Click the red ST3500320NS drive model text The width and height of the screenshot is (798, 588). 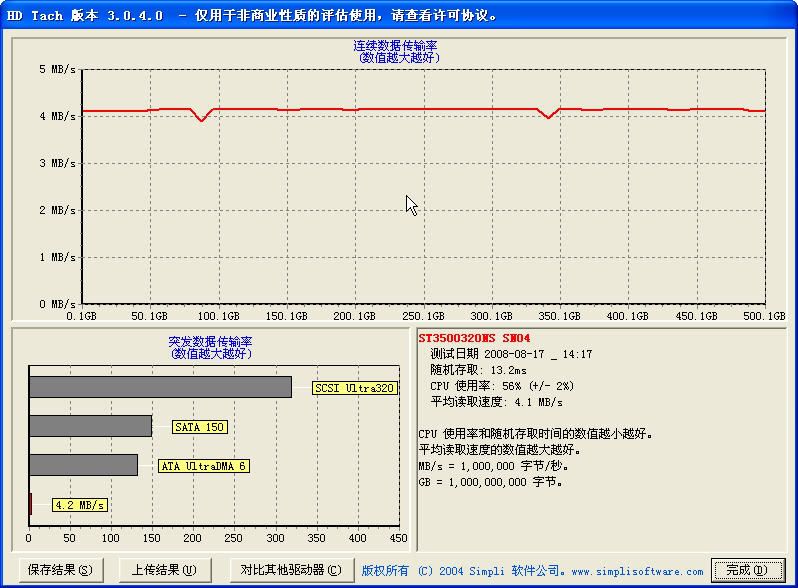(x=474, y=338)
